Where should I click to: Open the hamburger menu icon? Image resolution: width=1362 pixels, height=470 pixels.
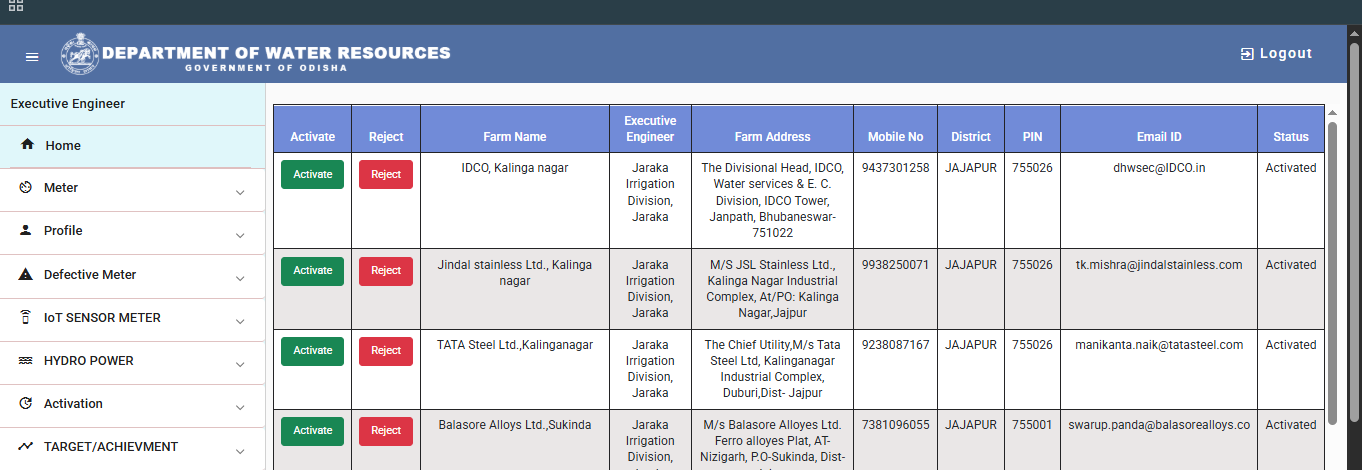[x=32, y=57]
